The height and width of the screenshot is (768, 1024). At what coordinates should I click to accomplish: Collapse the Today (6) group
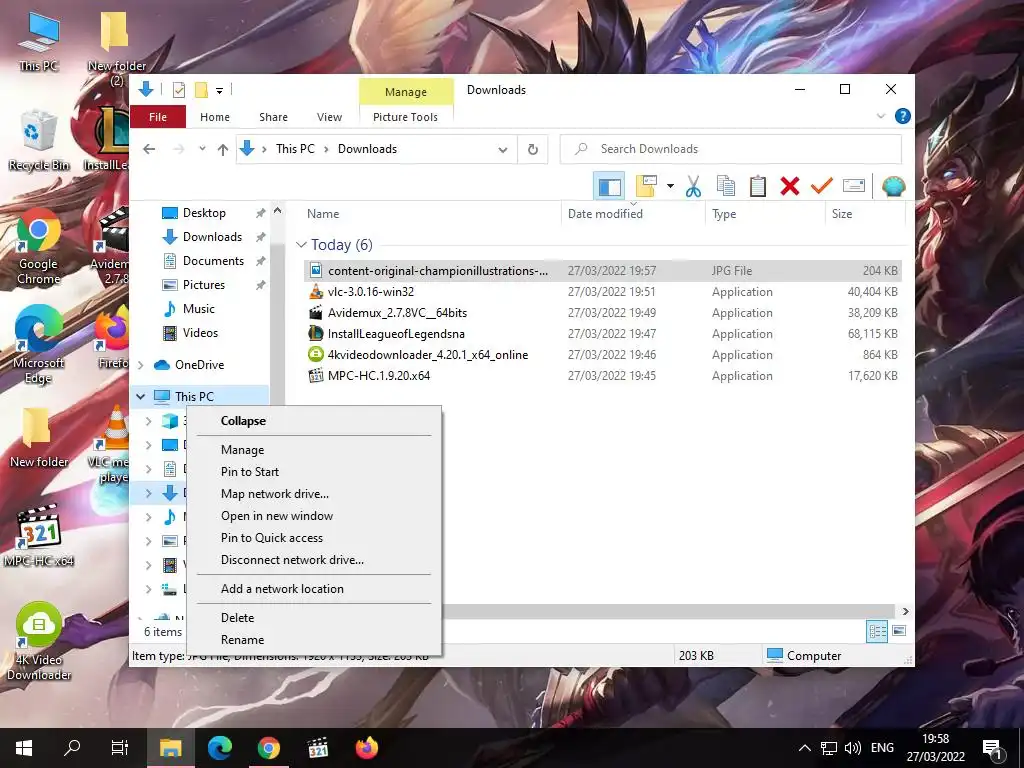(x=301, y=245)
